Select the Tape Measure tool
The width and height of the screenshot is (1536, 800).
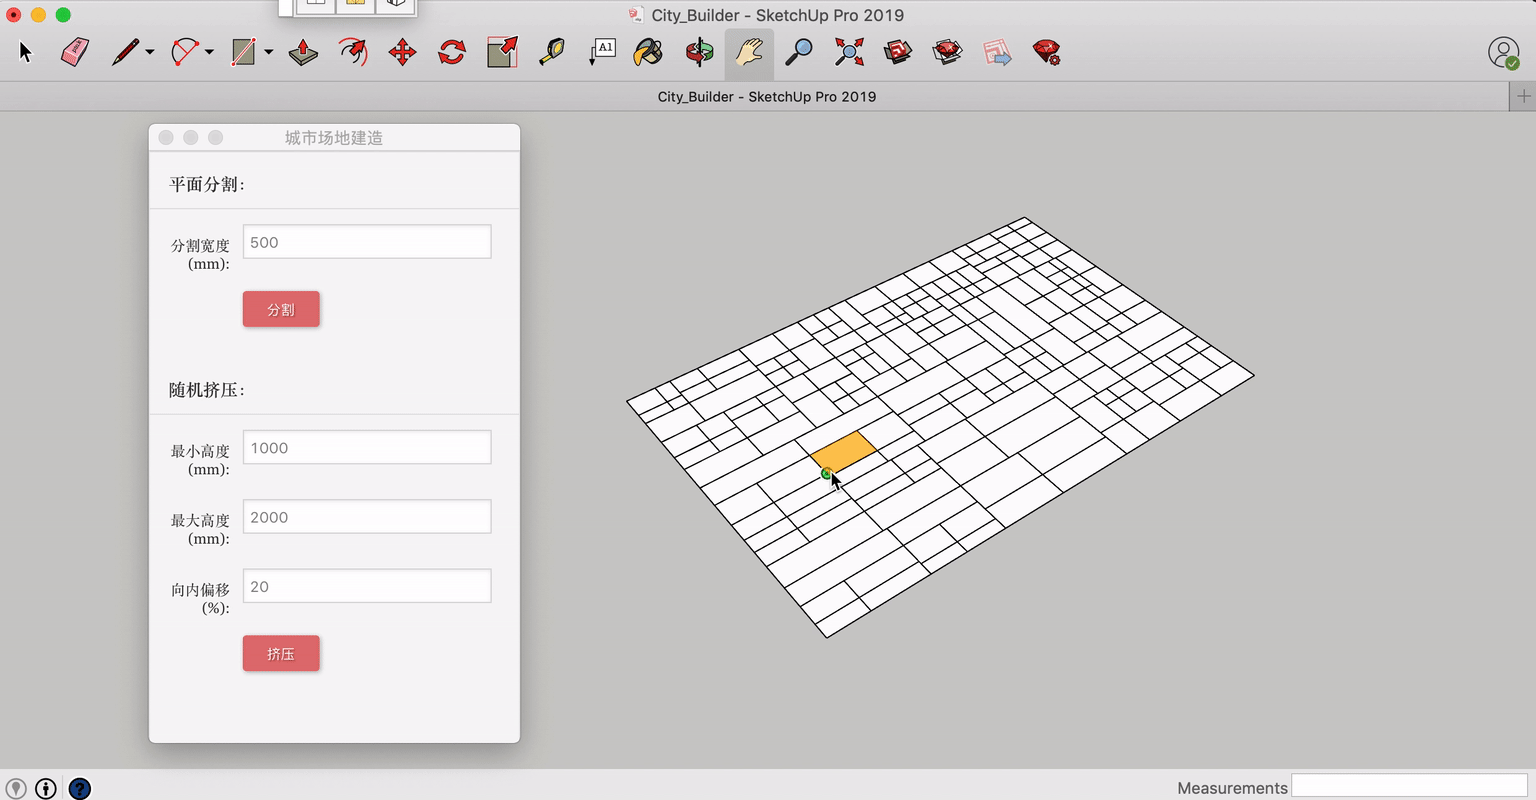(551, 52)
